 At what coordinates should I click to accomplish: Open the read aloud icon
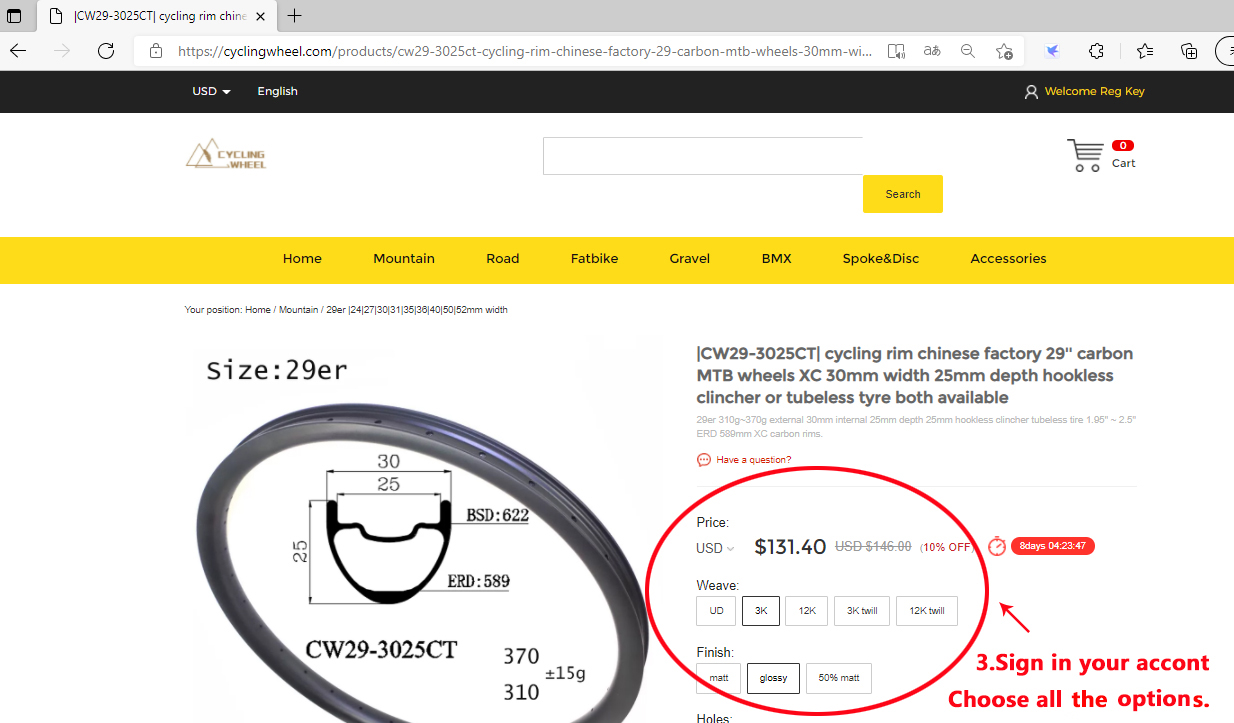click(x=896, y=51)
